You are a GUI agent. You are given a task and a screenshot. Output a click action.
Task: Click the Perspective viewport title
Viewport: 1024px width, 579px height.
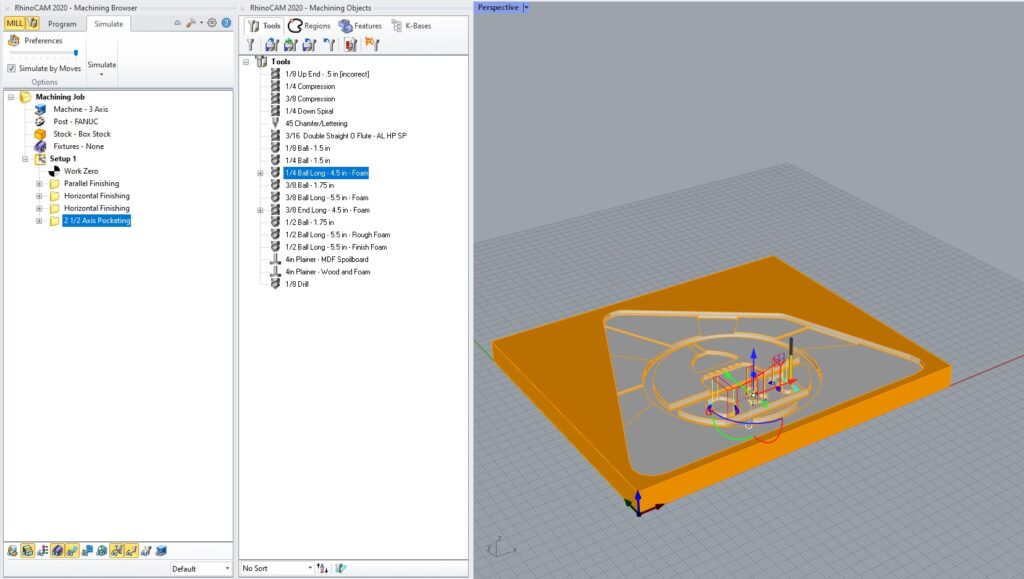tap(498, 8)
